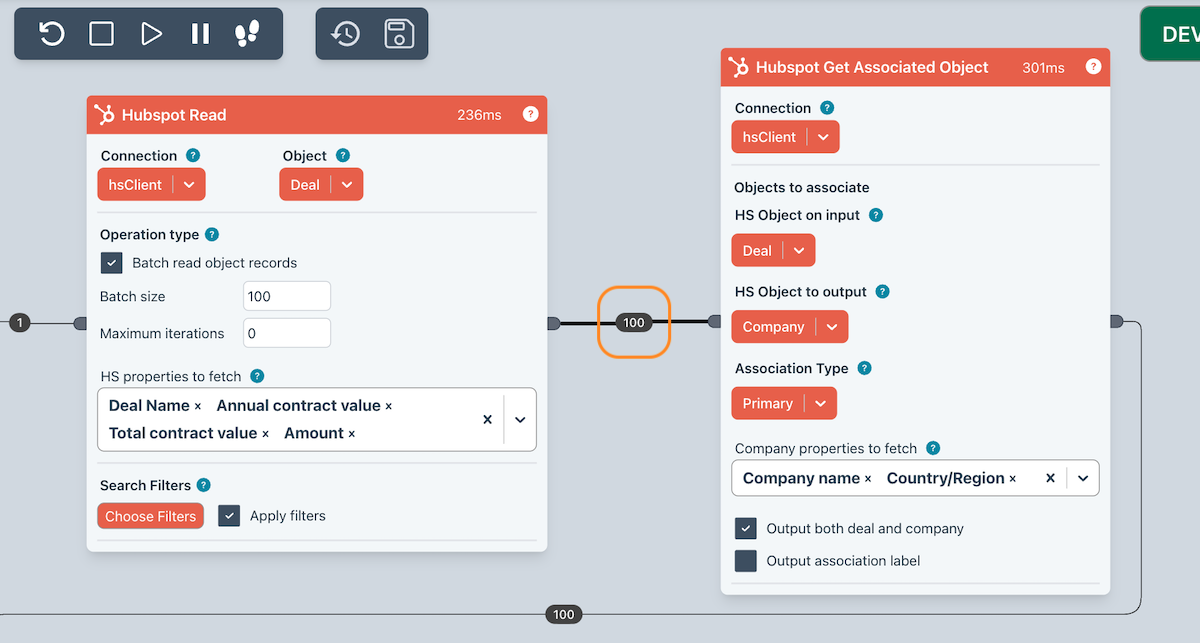
Task: Click the Choose Filters button
Action: (x=151, y=516)
